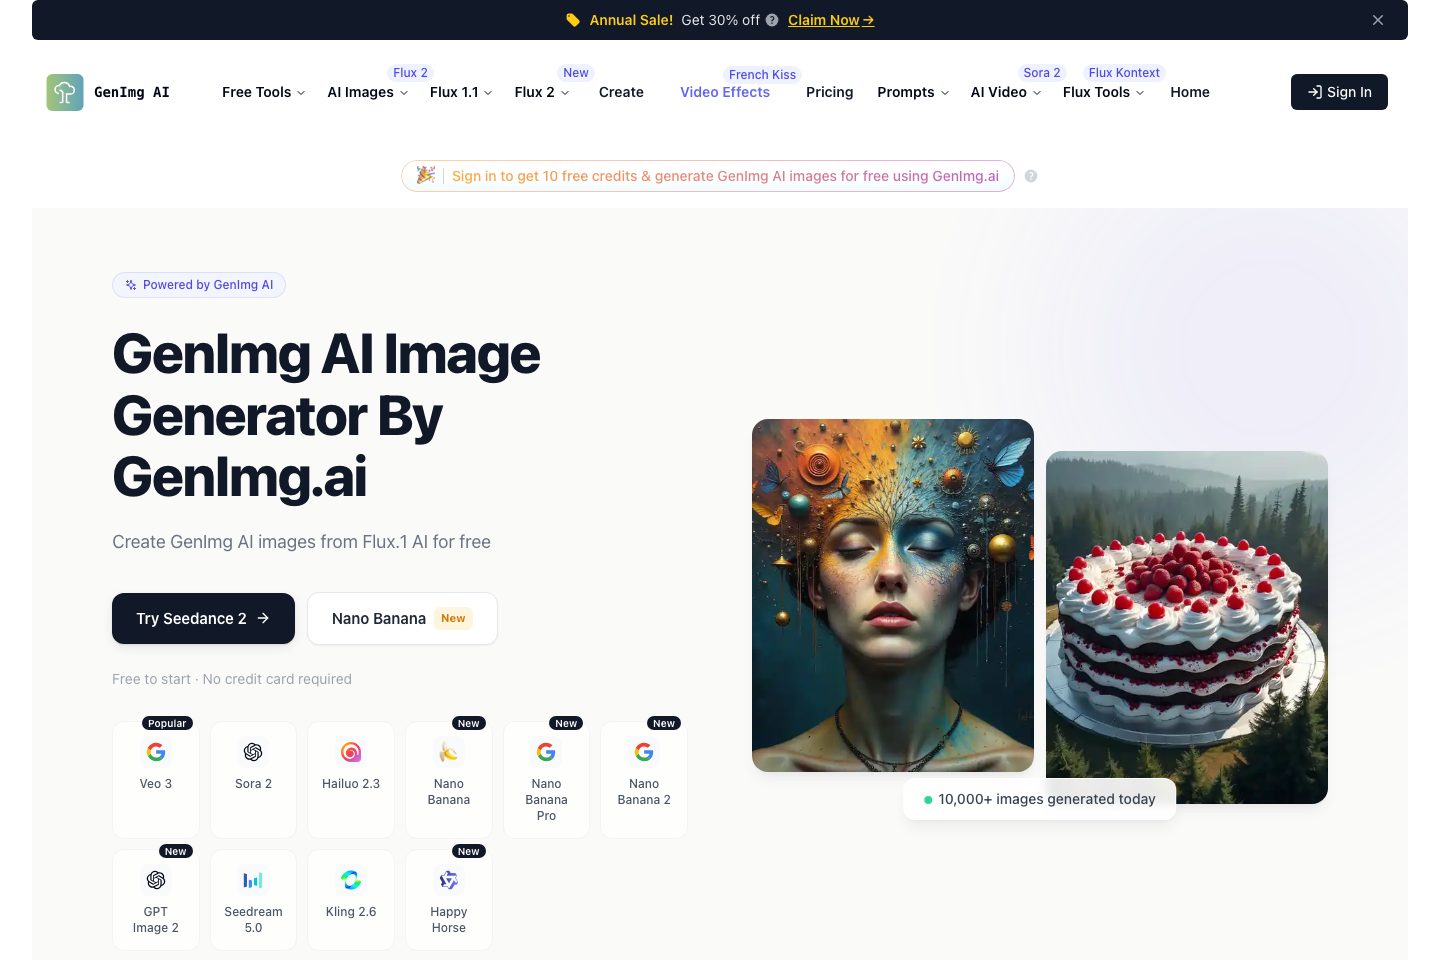1440x960 pixels.
Task: Click the GenImg AI brand name text
Action: 132,92
